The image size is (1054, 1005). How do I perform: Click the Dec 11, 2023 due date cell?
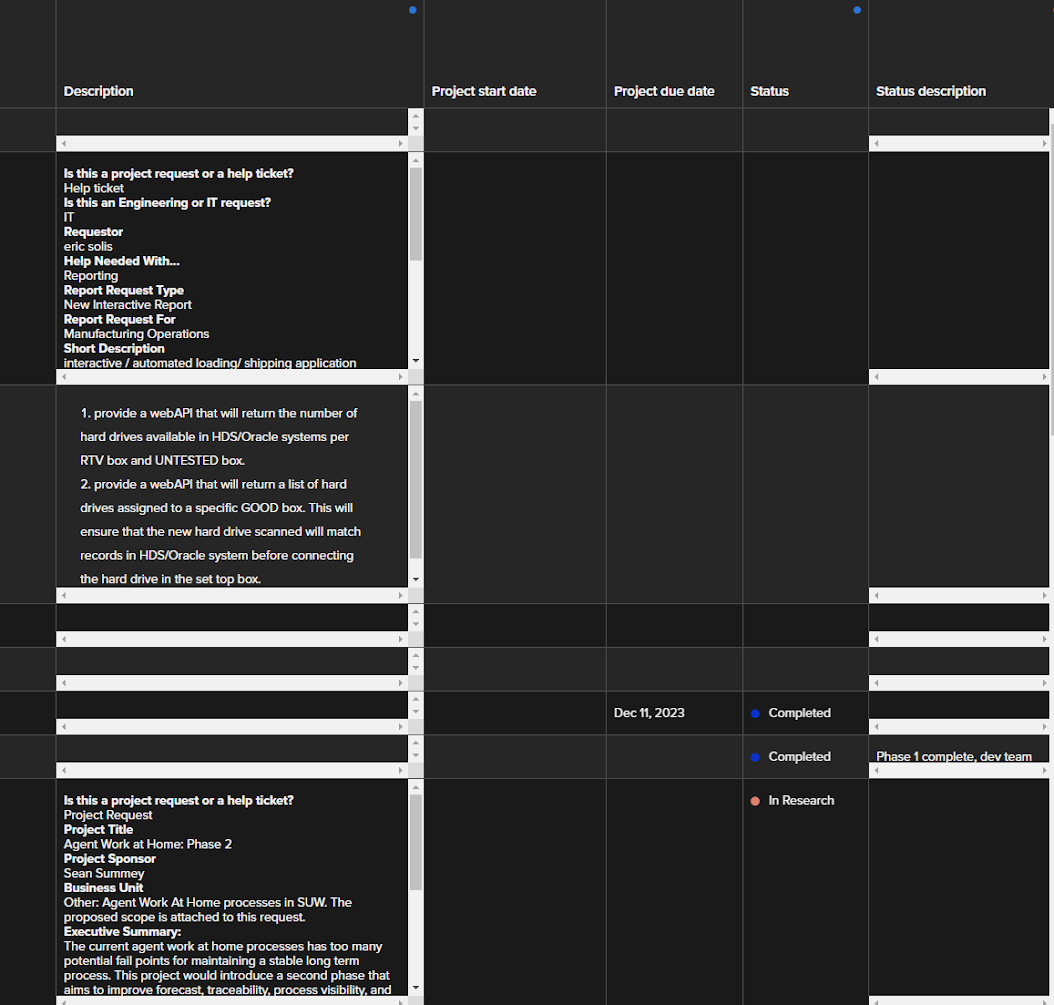pyautogui.click(x=649, y=713)
